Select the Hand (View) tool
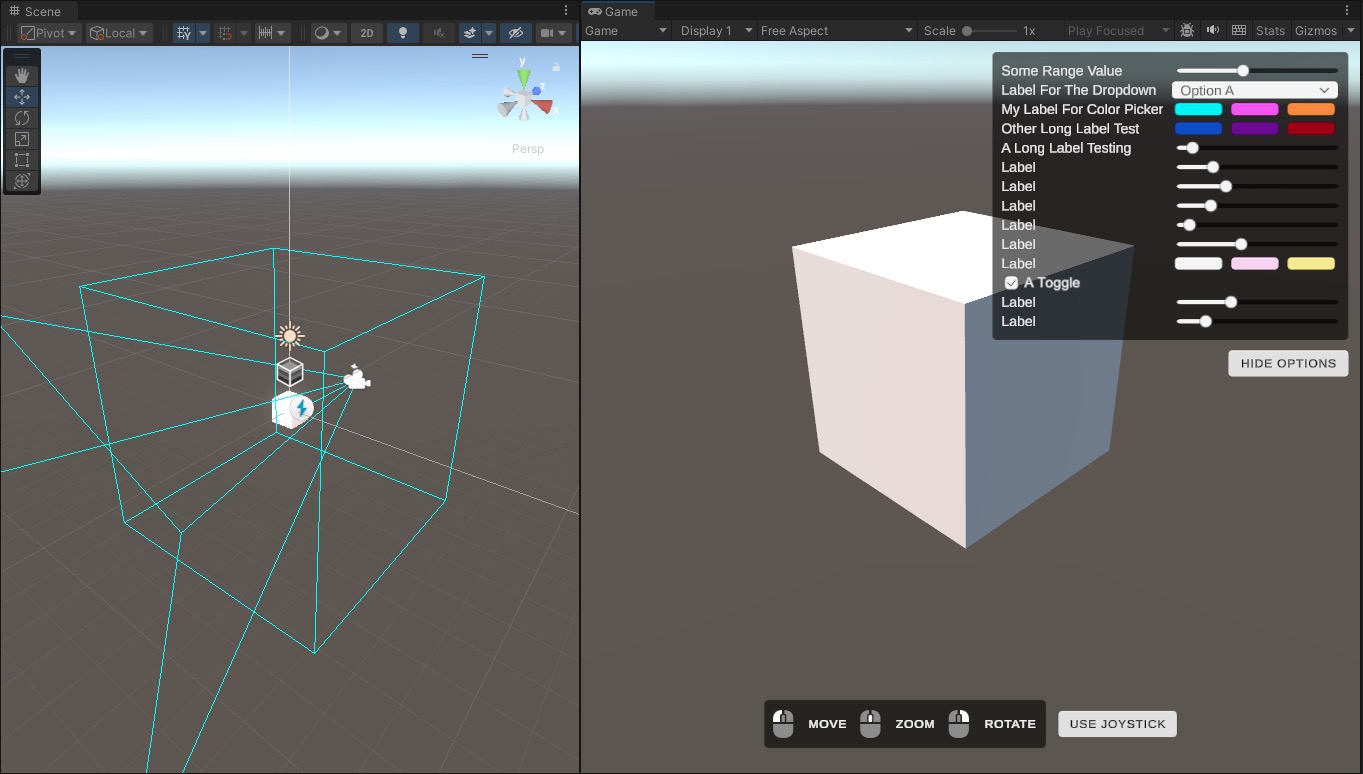This screenshot has height=774, width=1363. pos(22,76)
